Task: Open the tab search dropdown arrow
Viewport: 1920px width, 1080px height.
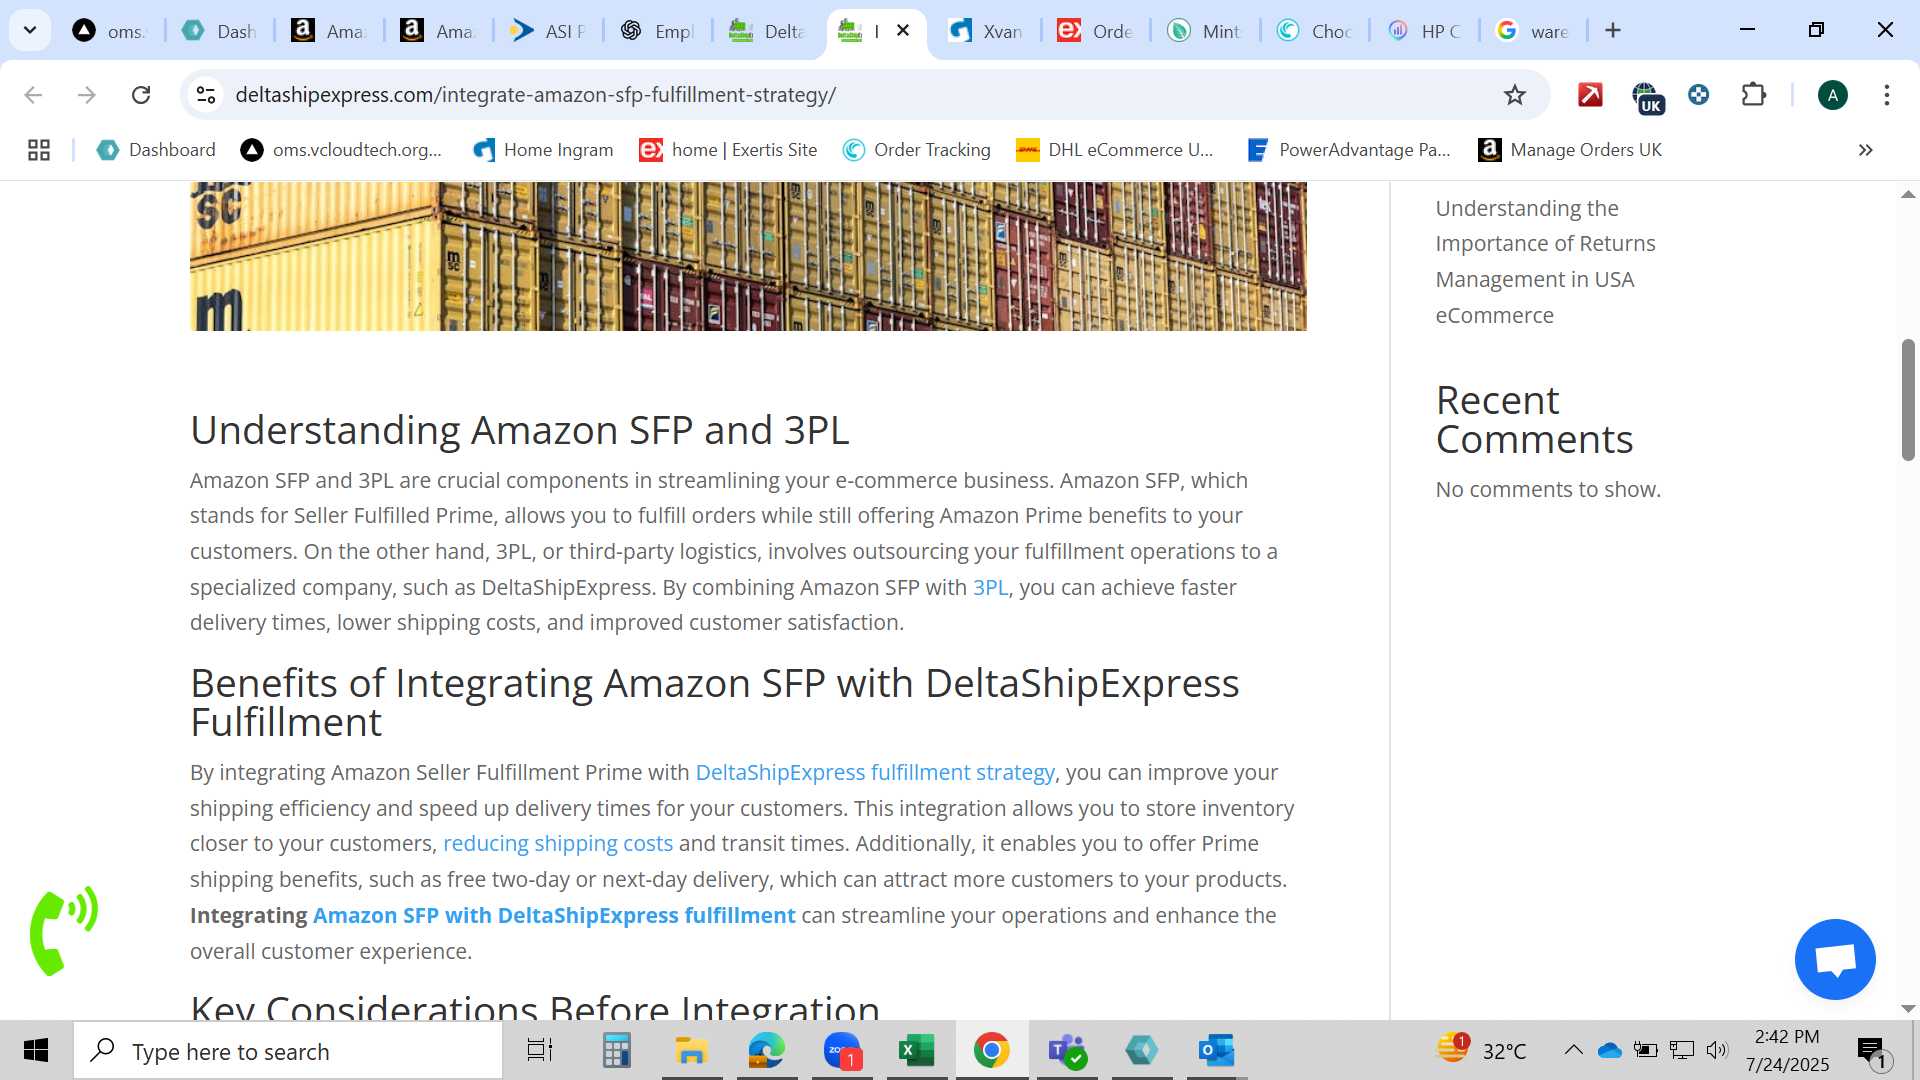Action: click(x=30, y=30)
